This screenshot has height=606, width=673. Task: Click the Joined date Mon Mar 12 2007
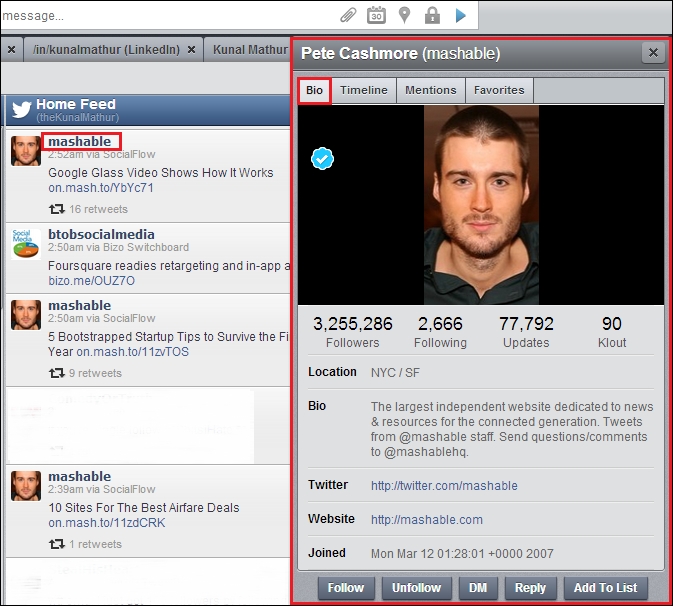click(x=462, y=554)
